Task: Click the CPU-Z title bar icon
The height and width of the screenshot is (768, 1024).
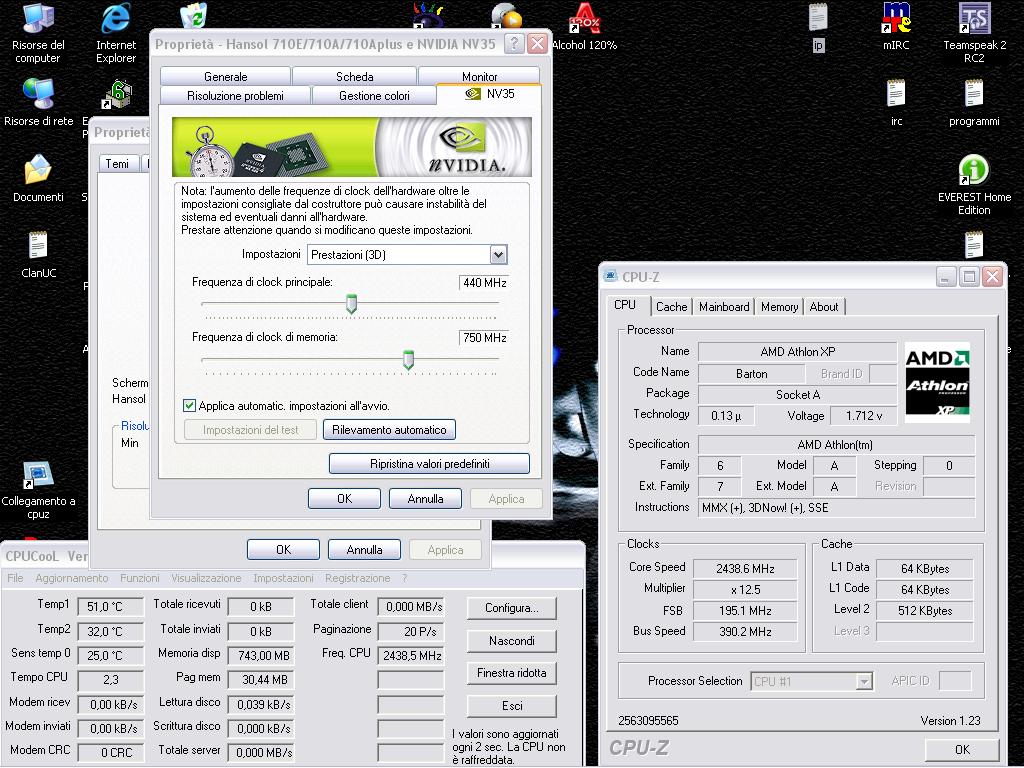Action: pos(611,276)
